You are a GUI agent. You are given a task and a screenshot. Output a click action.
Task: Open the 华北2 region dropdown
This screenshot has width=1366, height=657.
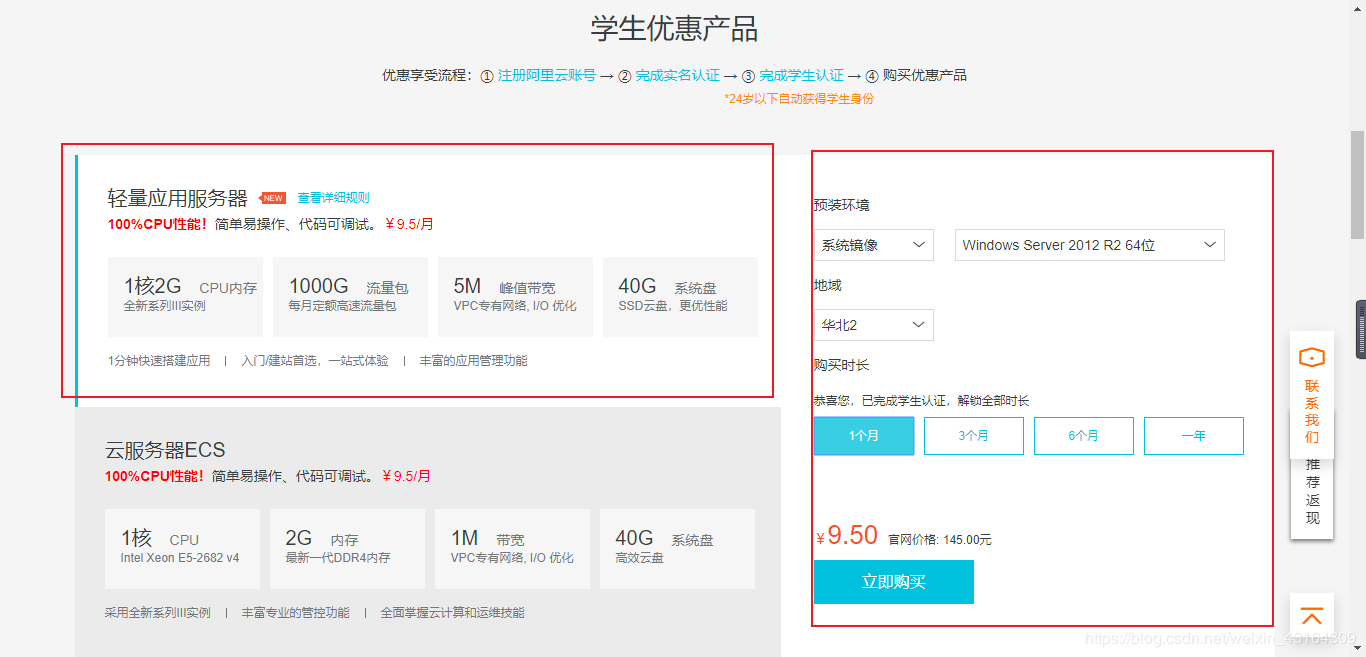pos(873,324)
